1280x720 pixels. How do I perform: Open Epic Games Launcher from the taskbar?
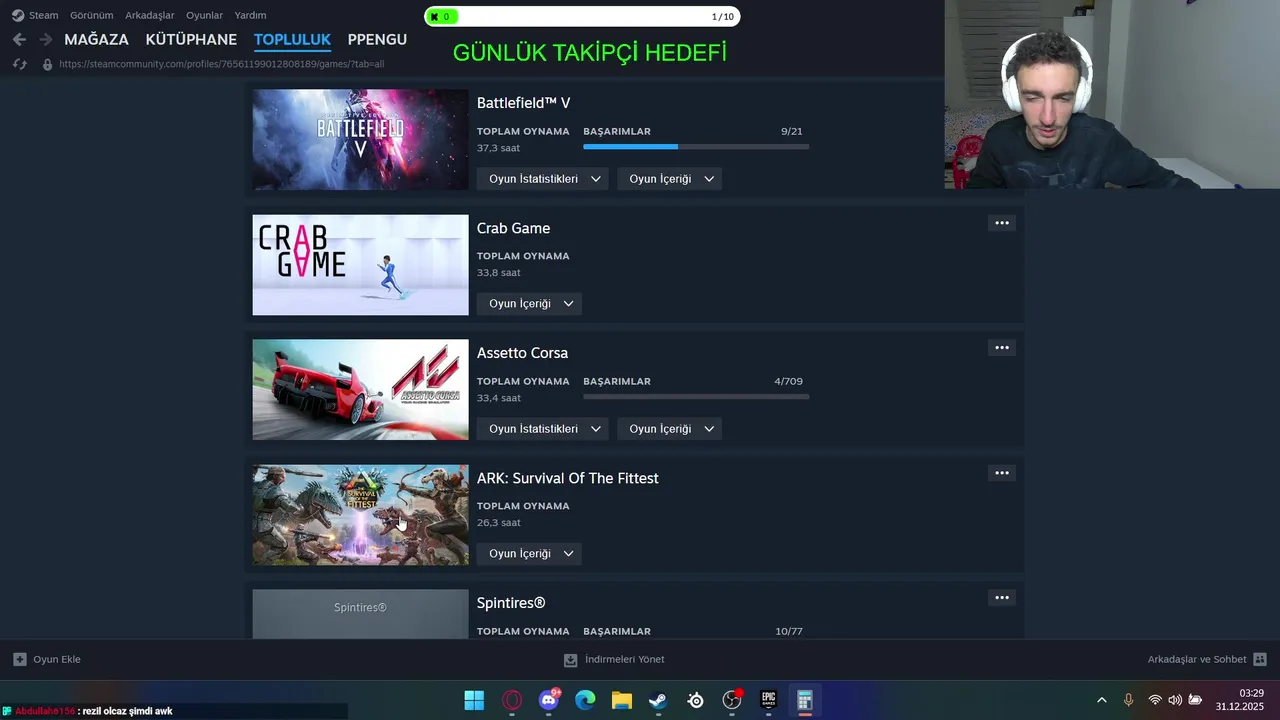click(x=768, y=700)
